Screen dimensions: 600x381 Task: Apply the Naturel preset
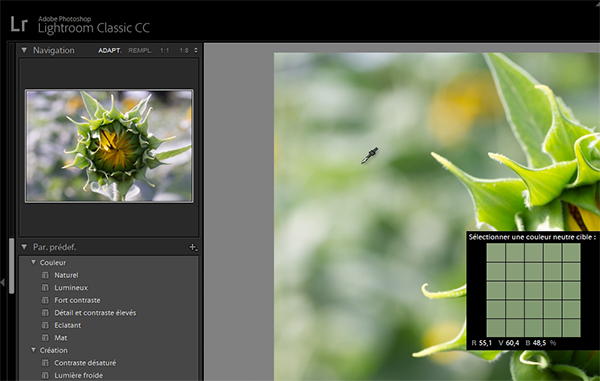tap(66, 275)
